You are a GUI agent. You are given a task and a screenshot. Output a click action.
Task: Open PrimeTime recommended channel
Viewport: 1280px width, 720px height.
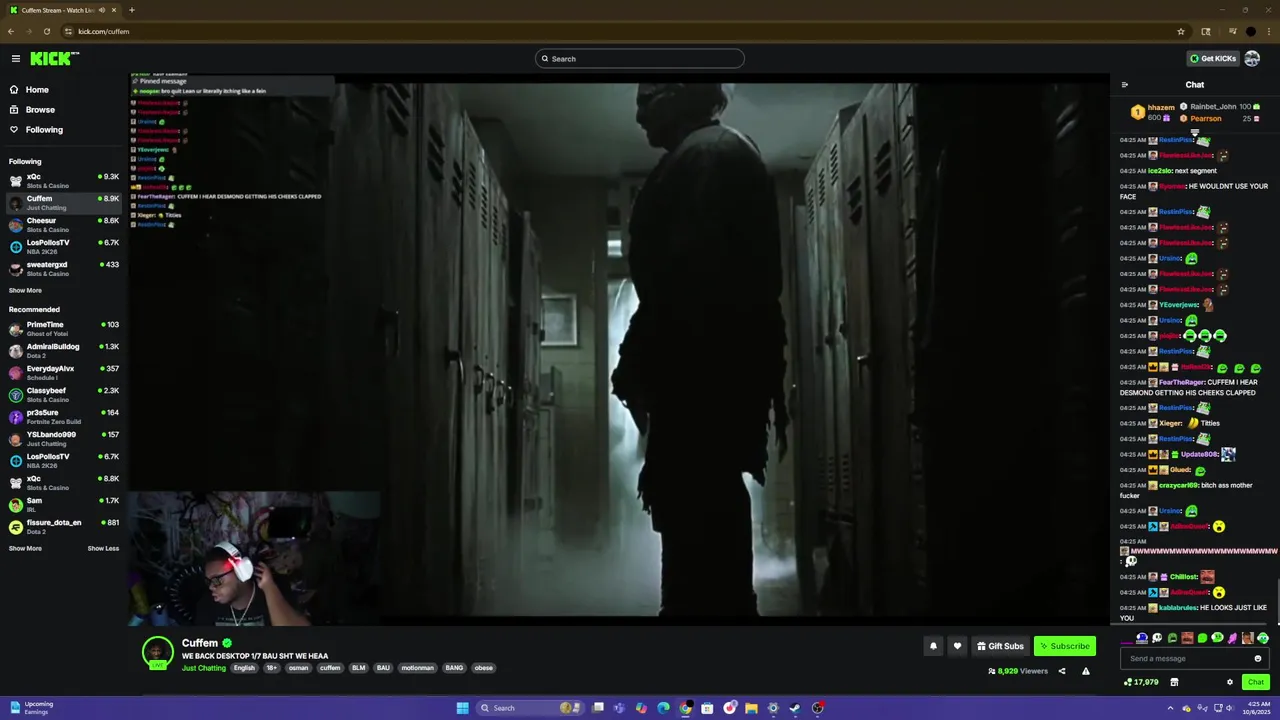[x=64, y=329]
